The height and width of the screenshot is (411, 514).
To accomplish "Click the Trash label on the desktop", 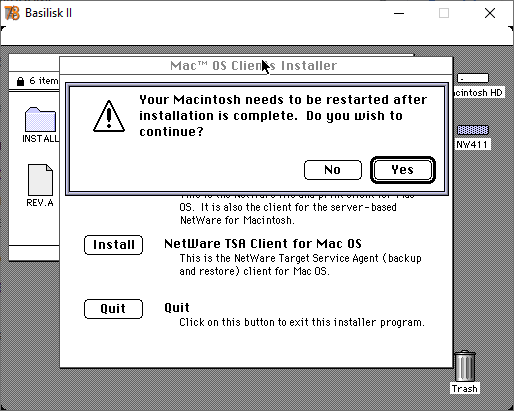I will tap(465, 389).
